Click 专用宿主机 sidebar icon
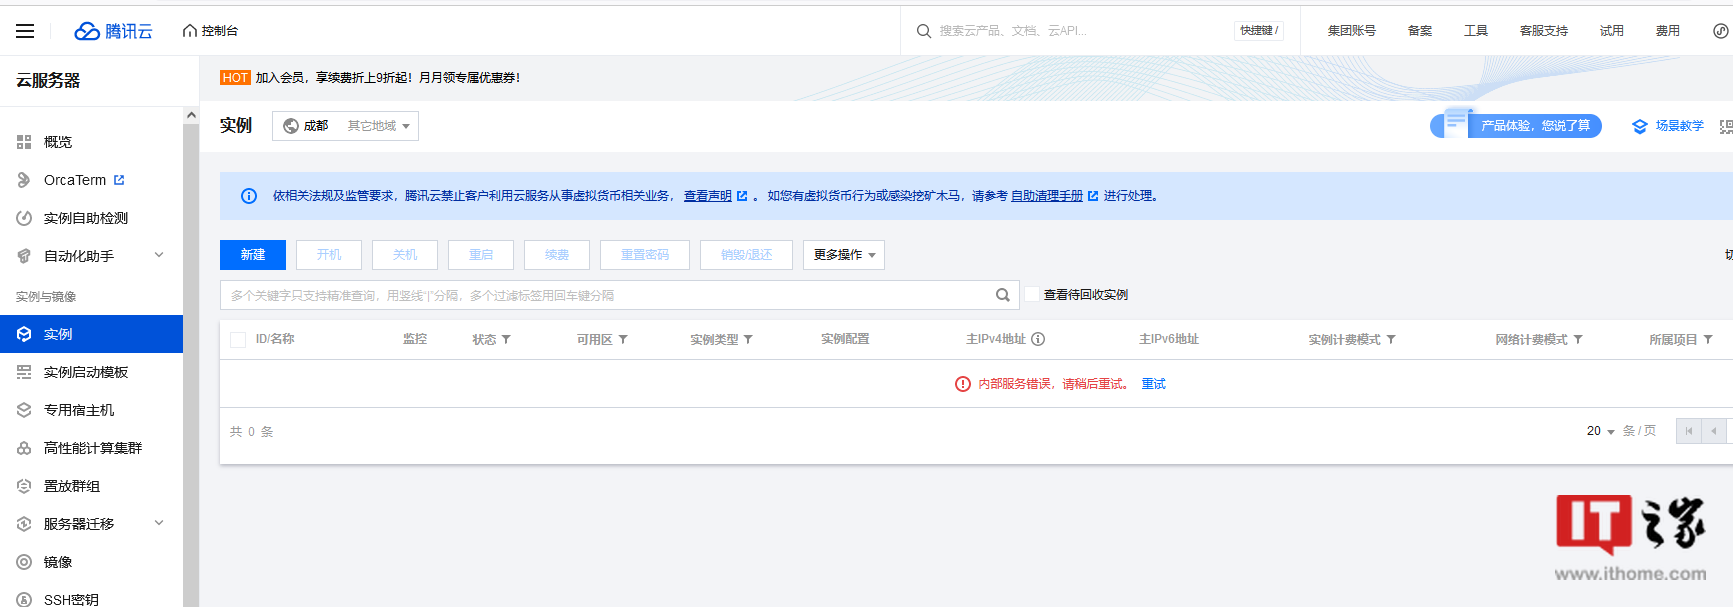 click(x=24, y=410)
